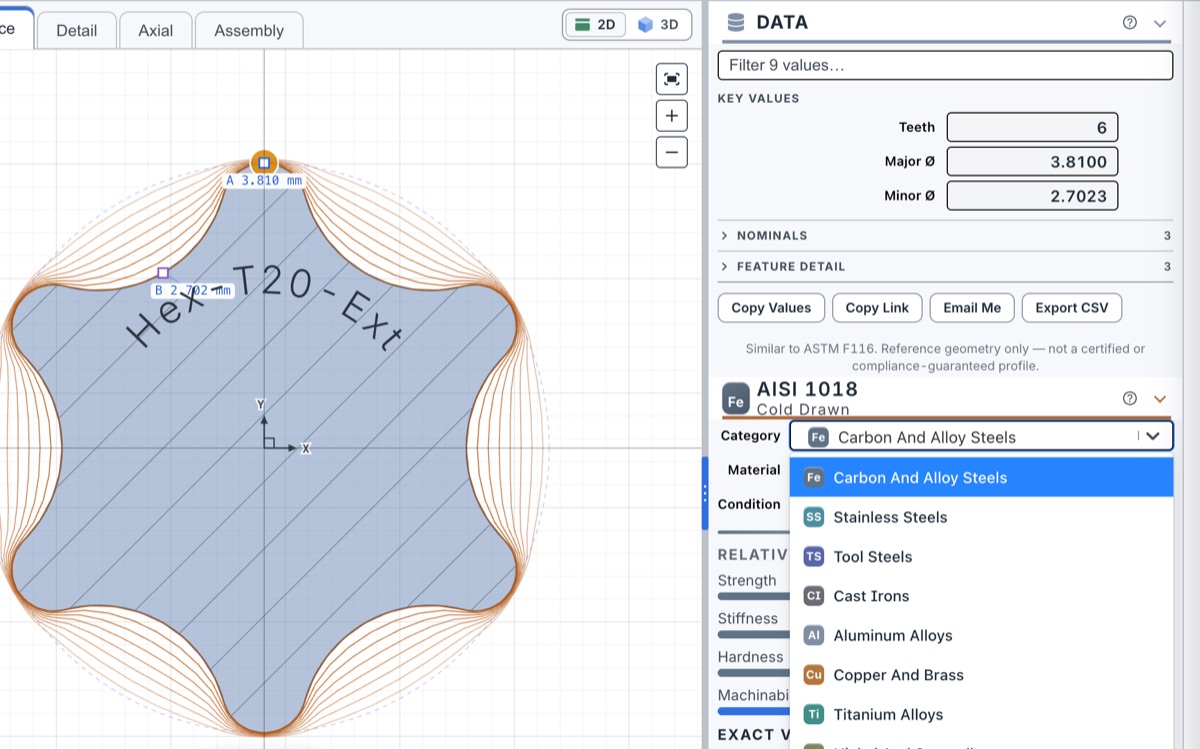Zoom out with the minus button

click(671, 152)
